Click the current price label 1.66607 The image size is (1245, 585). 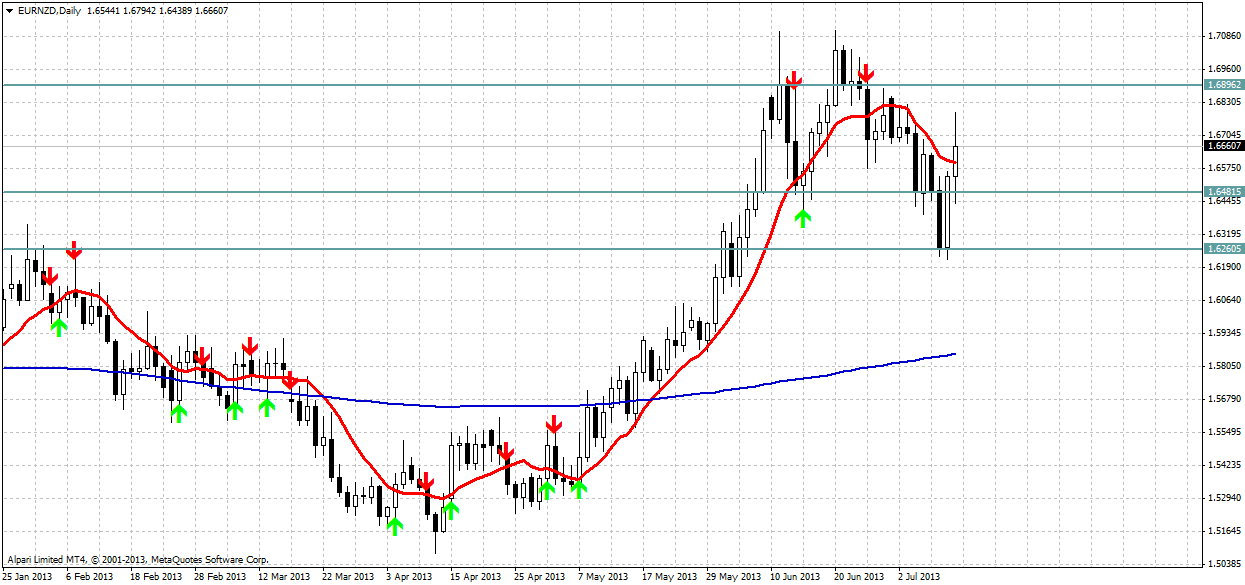[1224, 145]
